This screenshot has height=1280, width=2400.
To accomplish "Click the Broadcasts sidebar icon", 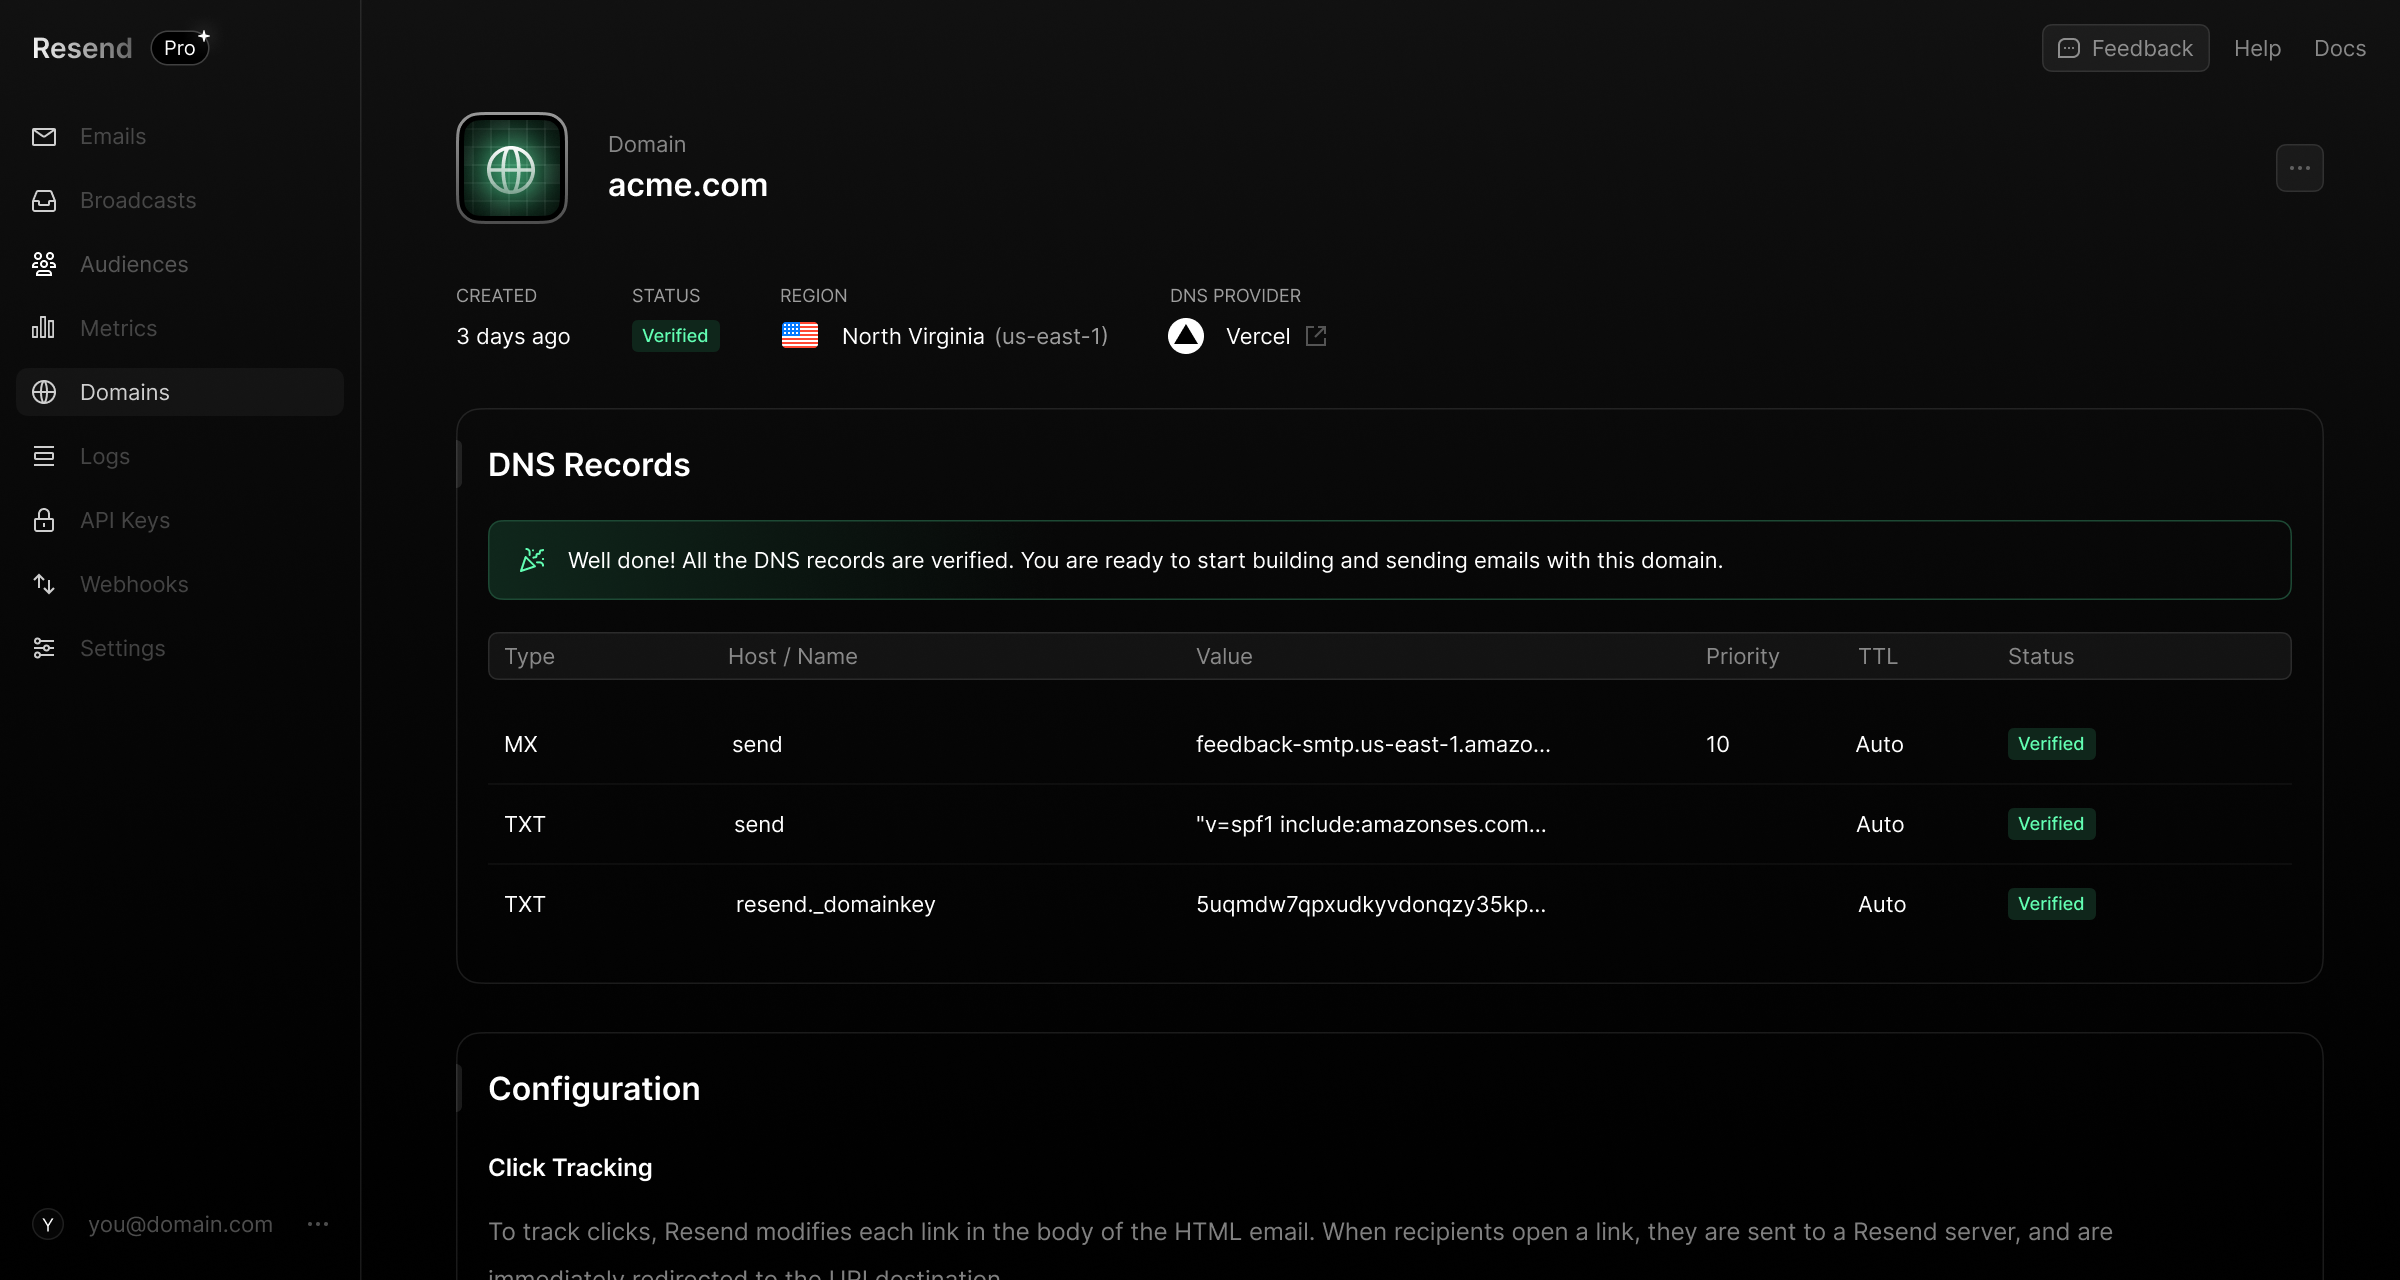I will tap(44, 200).
